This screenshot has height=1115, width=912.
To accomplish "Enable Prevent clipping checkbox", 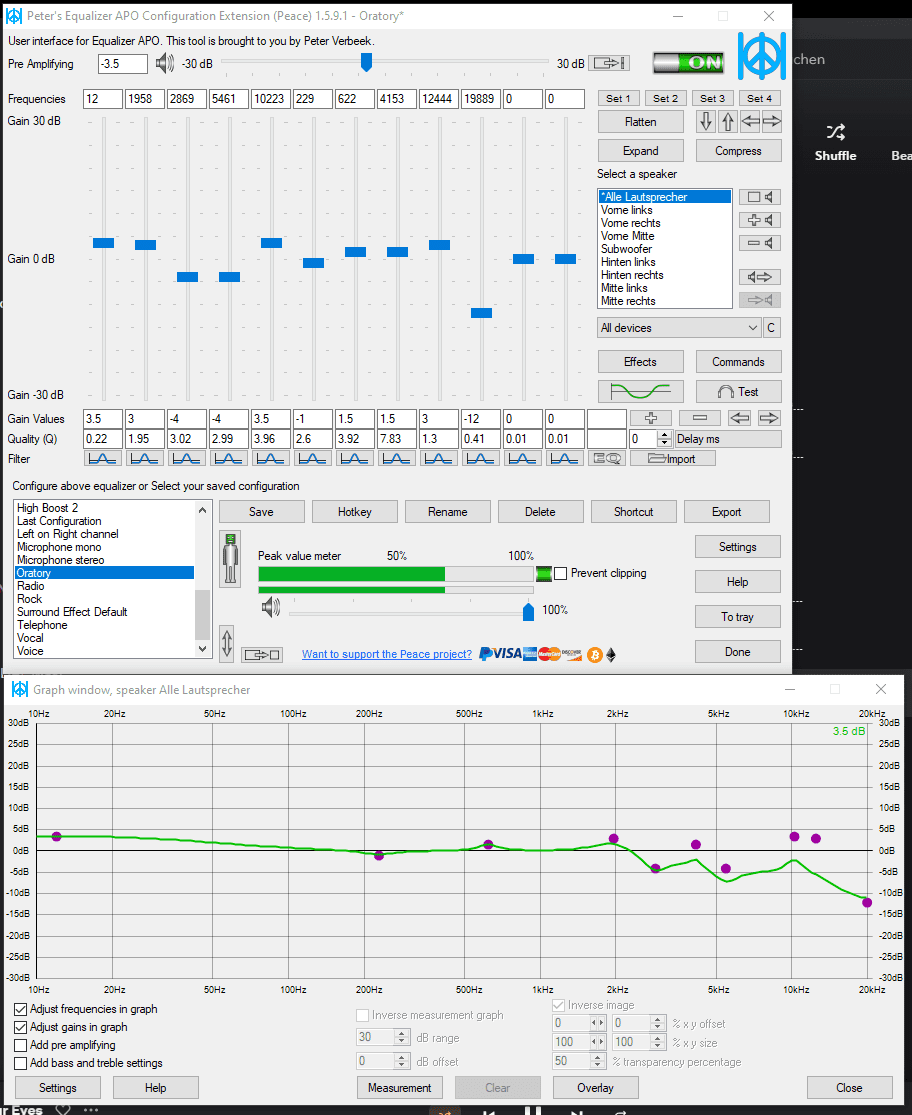I will click(561, 573).
